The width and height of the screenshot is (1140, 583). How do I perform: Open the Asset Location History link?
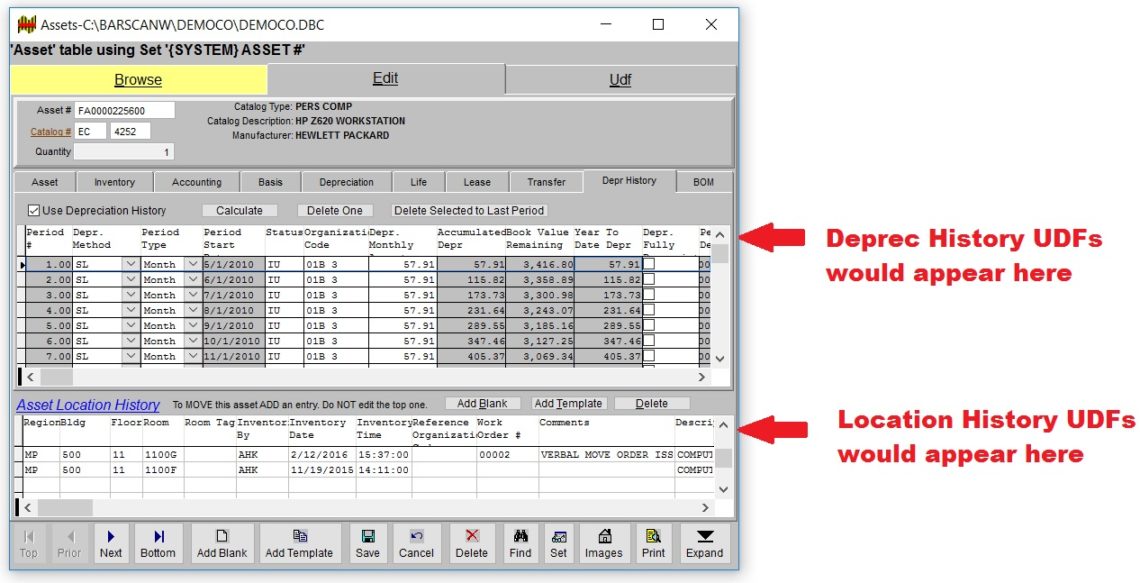point(88,405)
